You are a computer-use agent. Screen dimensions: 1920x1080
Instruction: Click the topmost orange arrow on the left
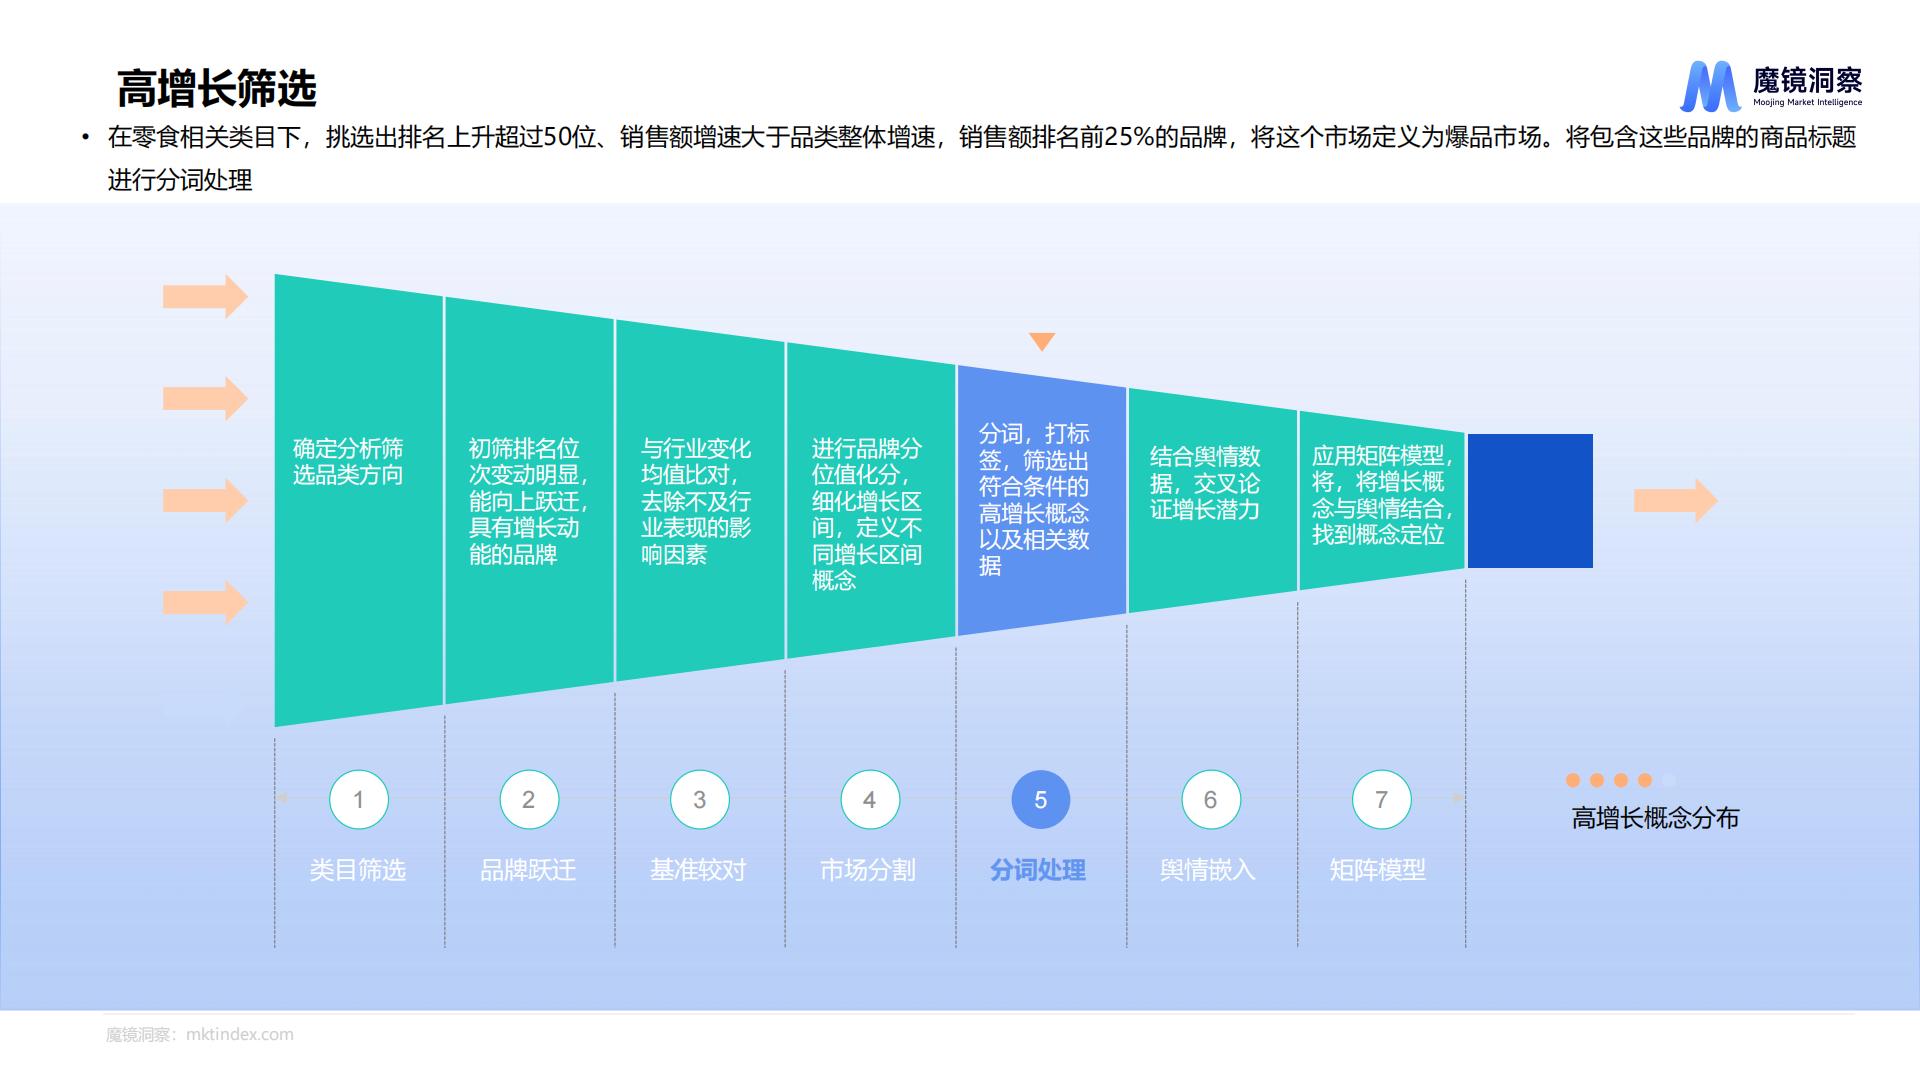[x=200, y=296]
